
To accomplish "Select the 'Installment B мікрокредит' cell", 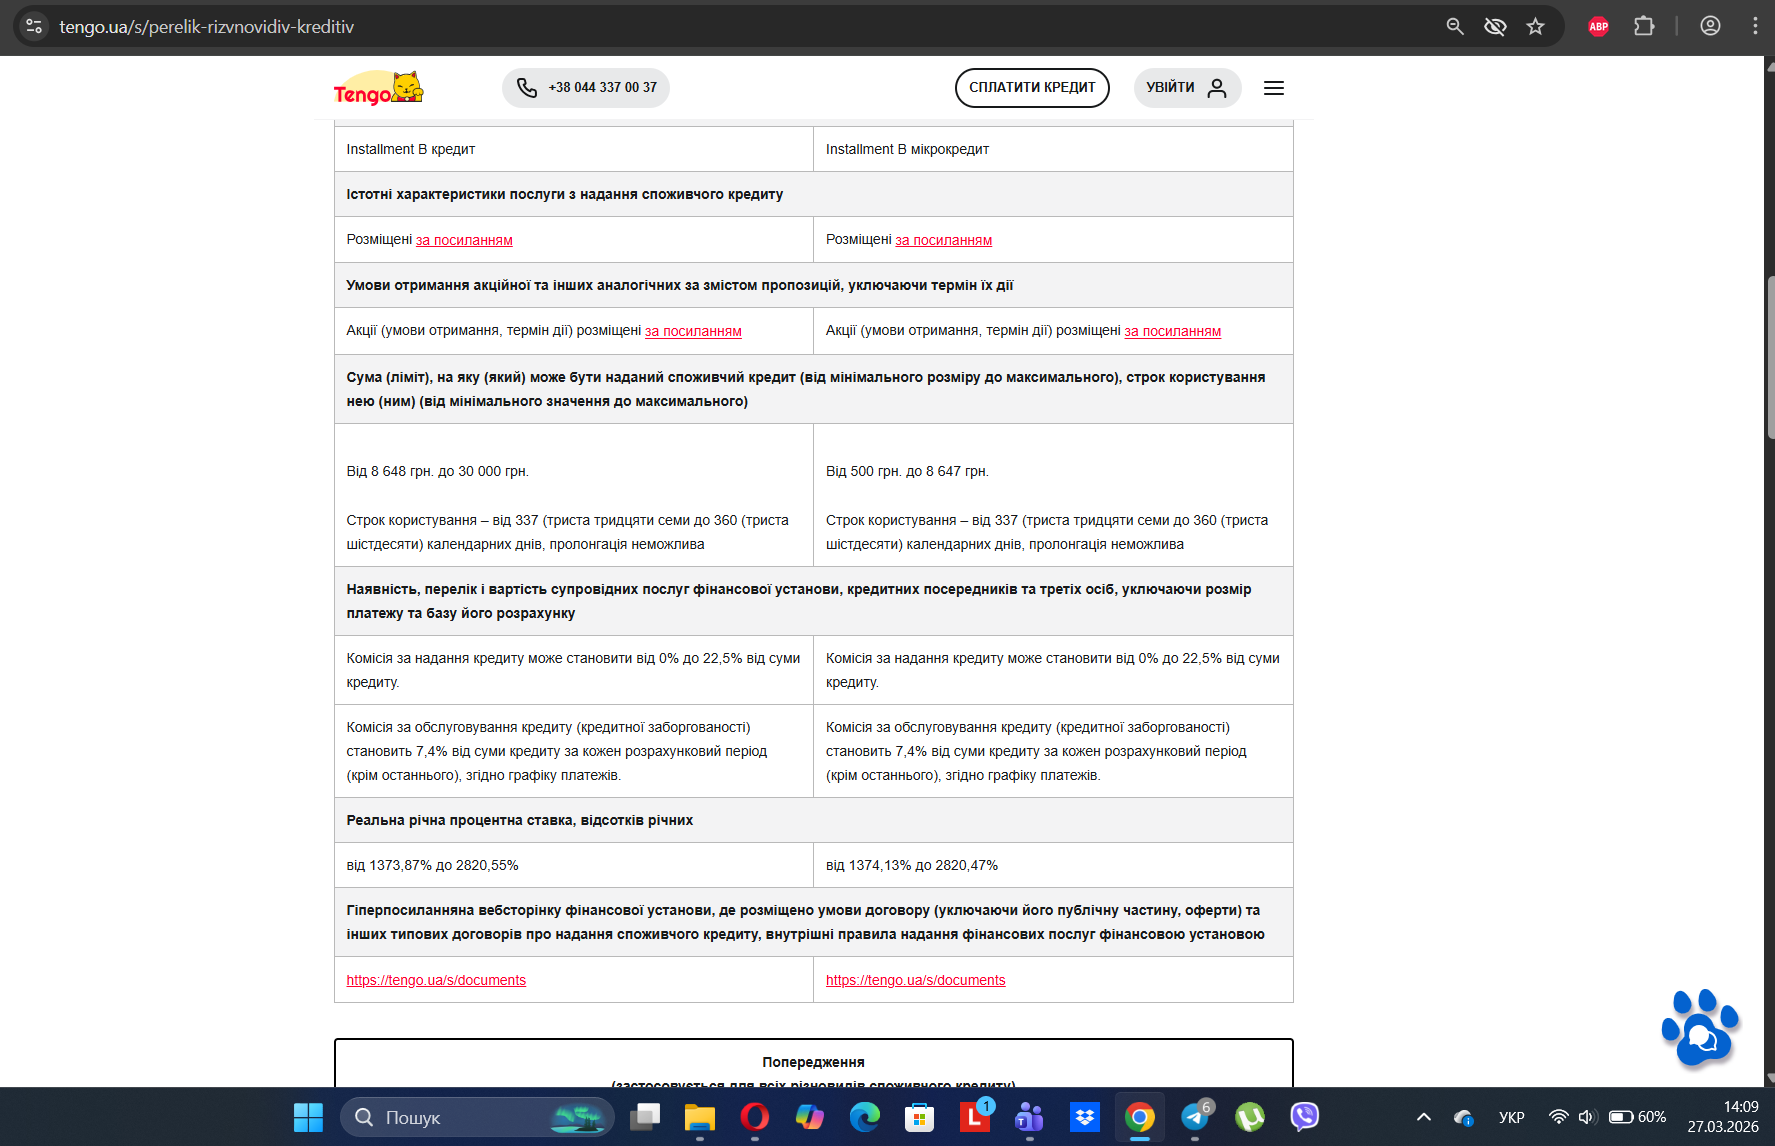I will coord(1053,149).
